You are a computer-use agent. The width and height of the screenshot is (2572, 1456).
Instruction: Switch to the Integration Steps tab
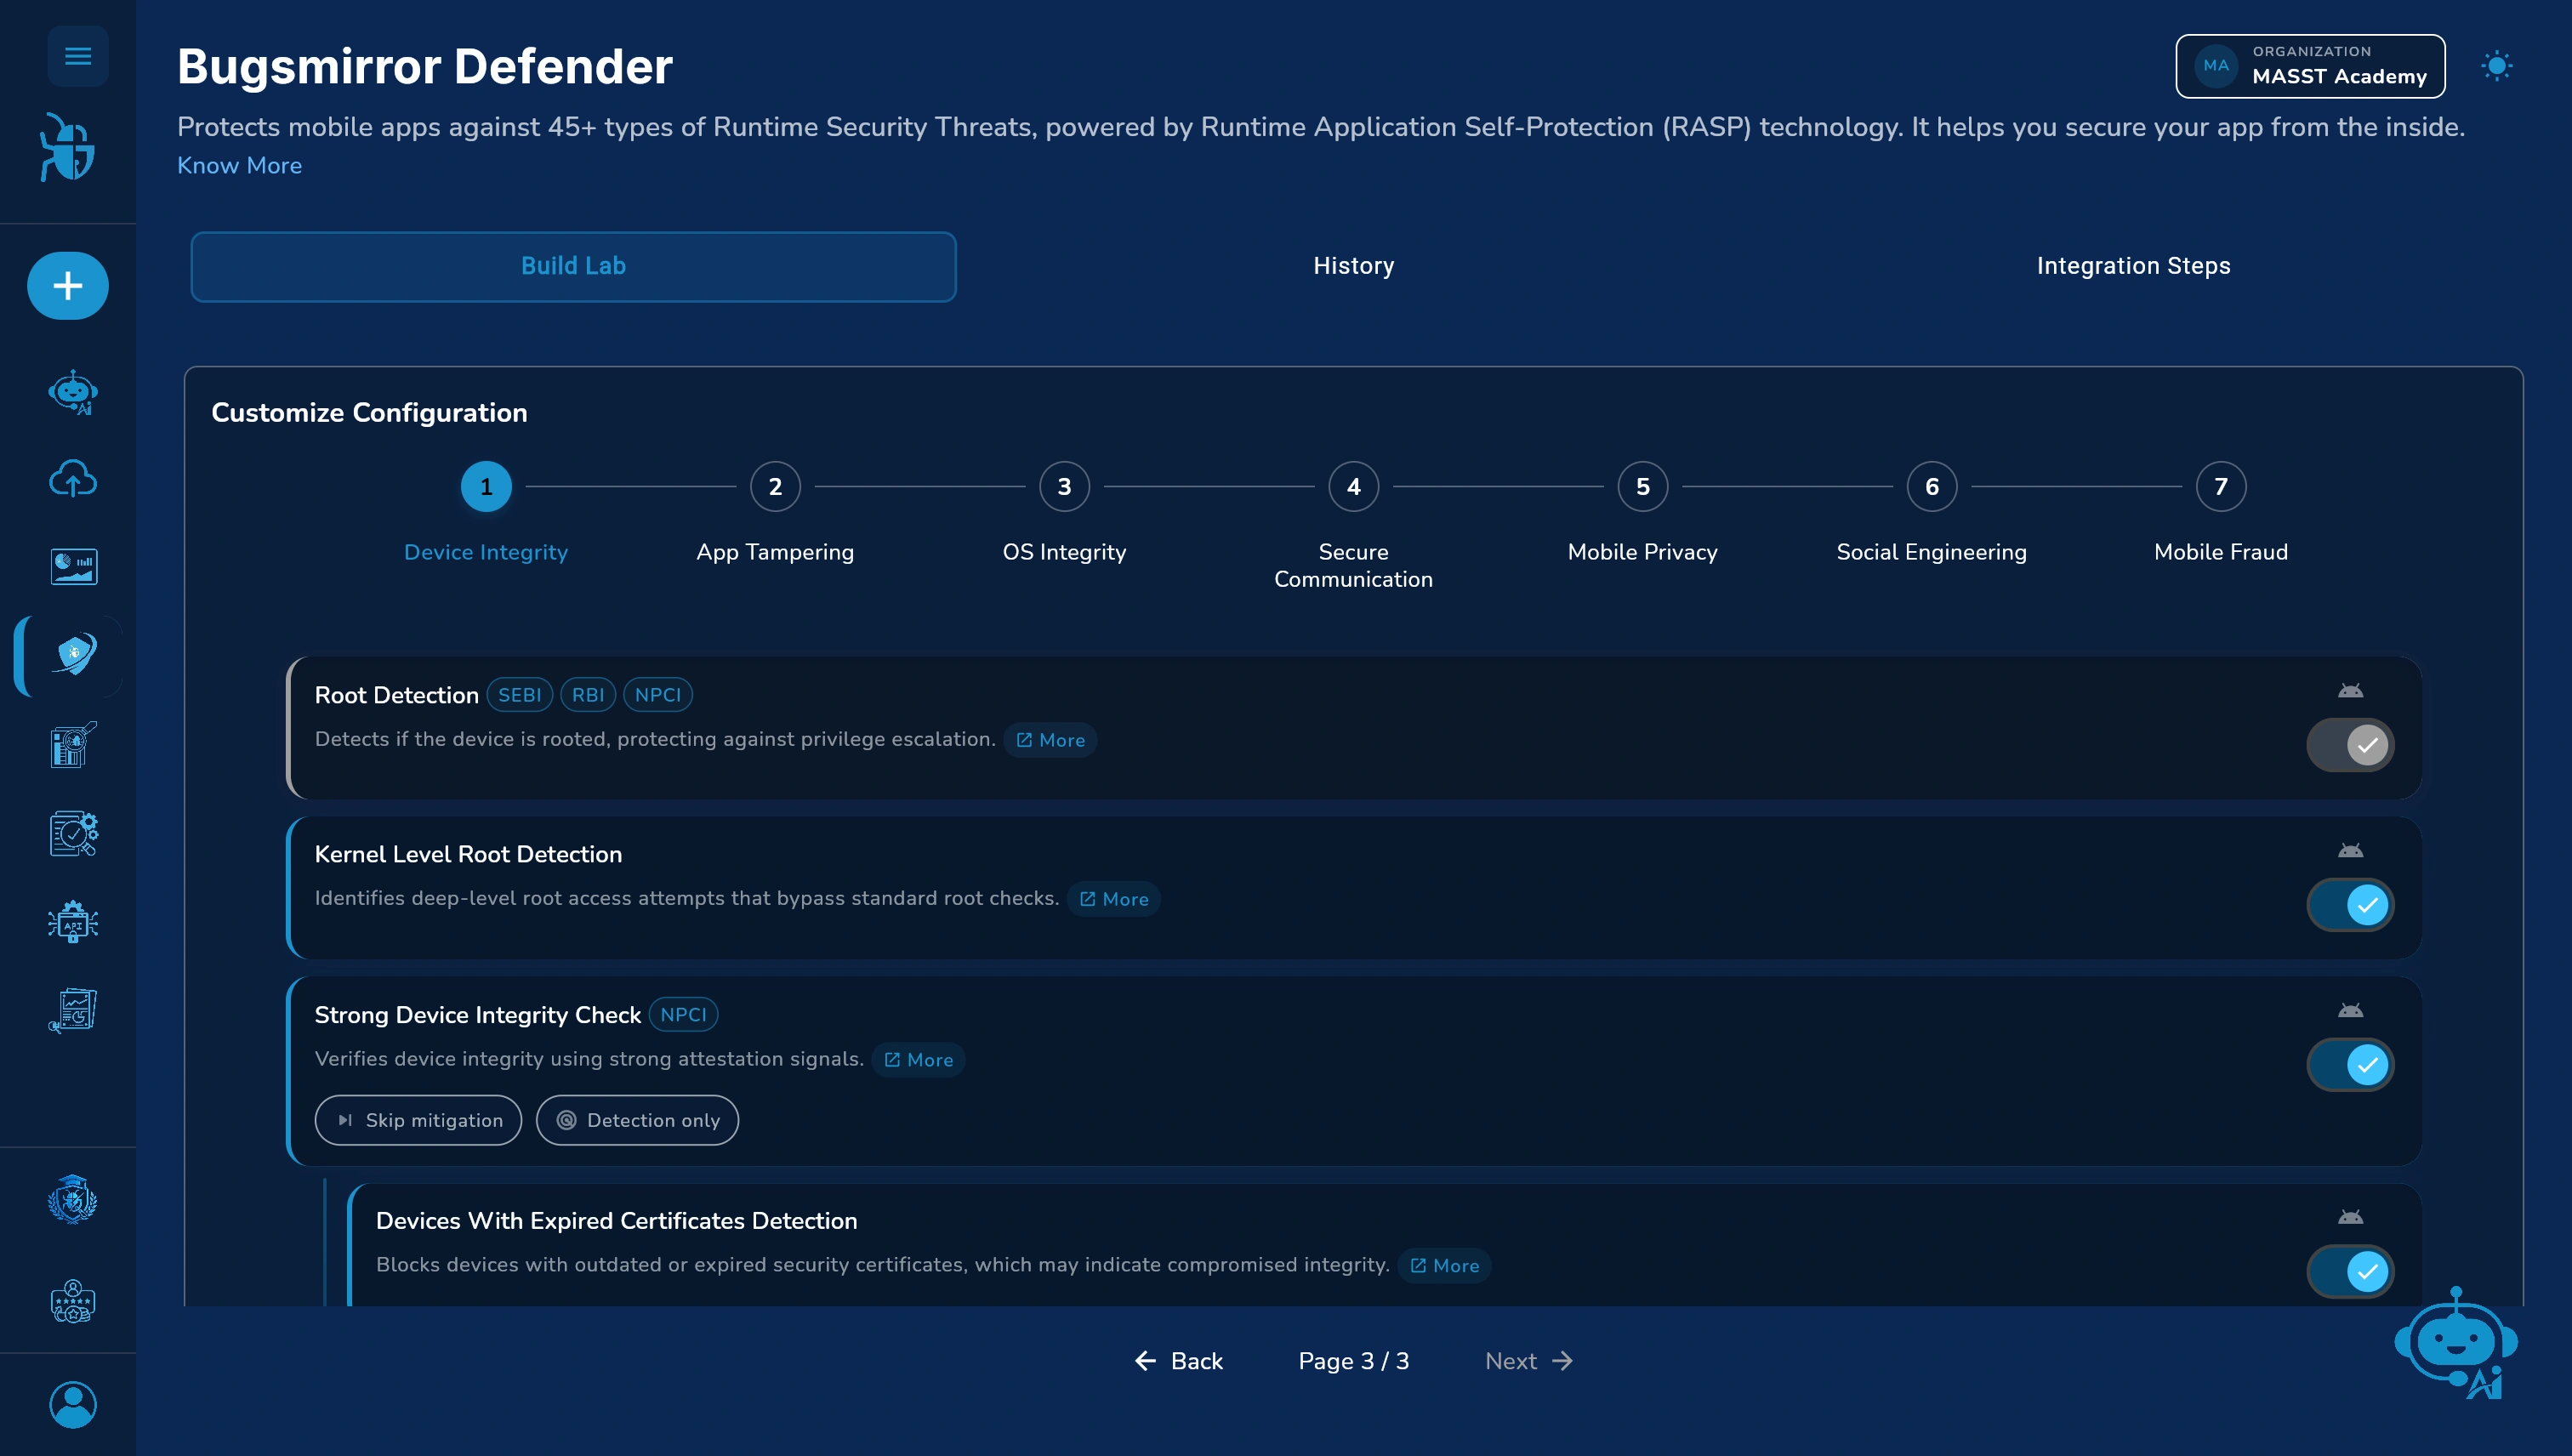[x=2133, y=266]
